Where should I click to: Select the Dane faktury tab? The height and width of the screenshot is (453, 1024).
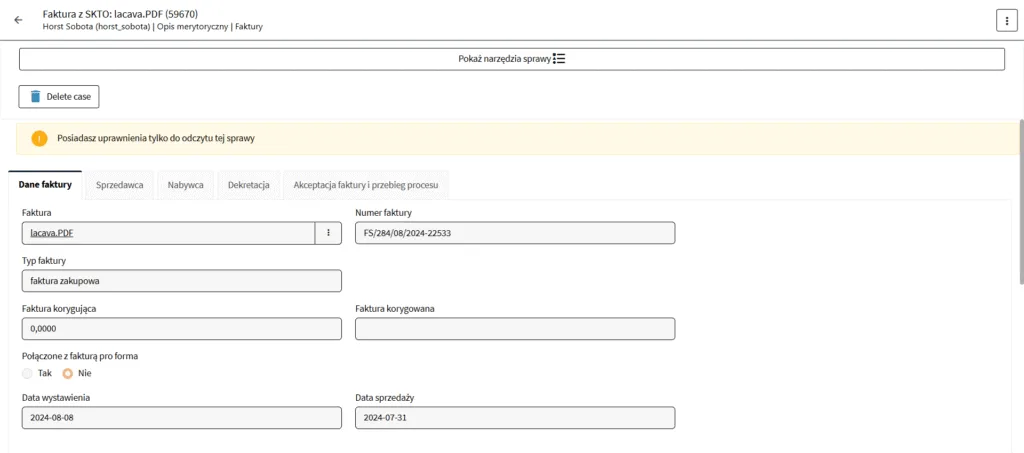point(45,185)
